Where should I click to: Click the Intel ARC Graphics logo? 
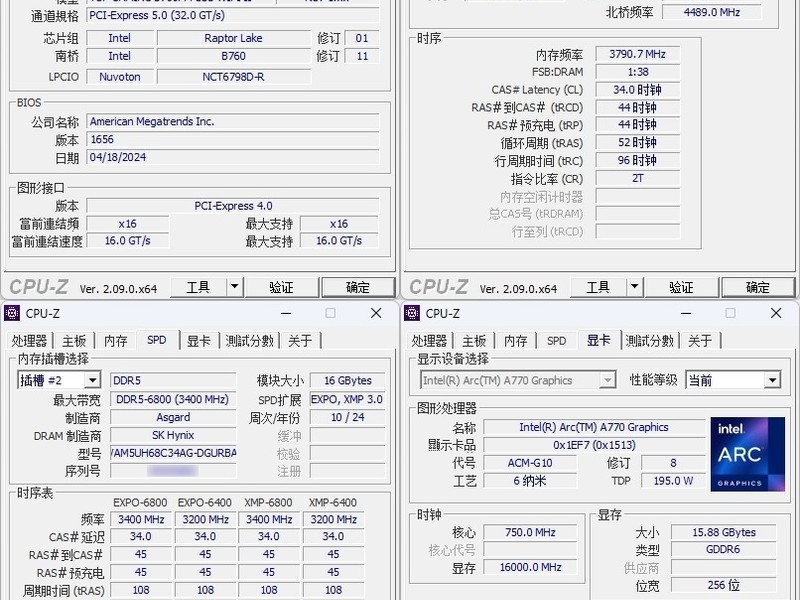tap(747, 454)
